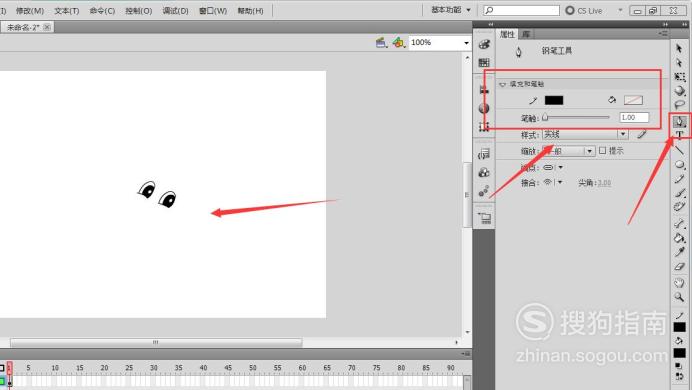Select the Subselection (white arrow) tool
The image size is (692, 390).
pyautogui.click(x=679, y=63)
